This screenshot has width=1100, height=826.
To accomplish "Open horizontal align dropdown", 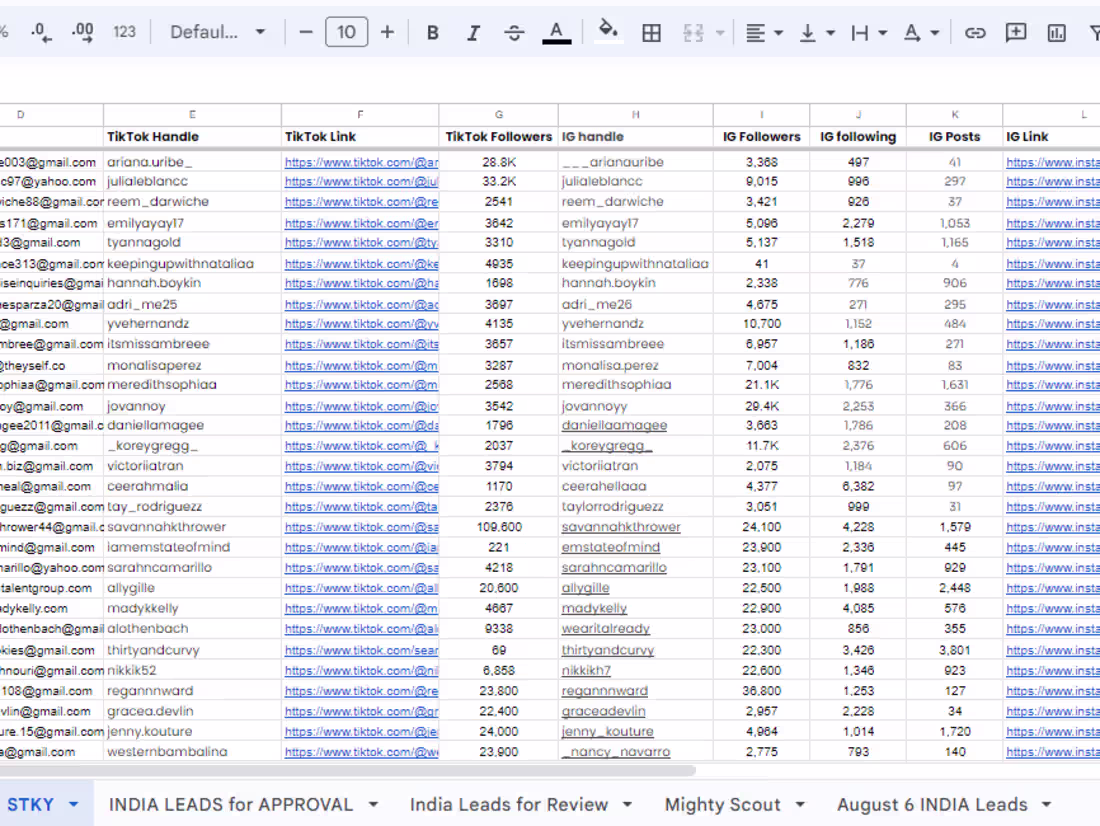I will [763, 32].
